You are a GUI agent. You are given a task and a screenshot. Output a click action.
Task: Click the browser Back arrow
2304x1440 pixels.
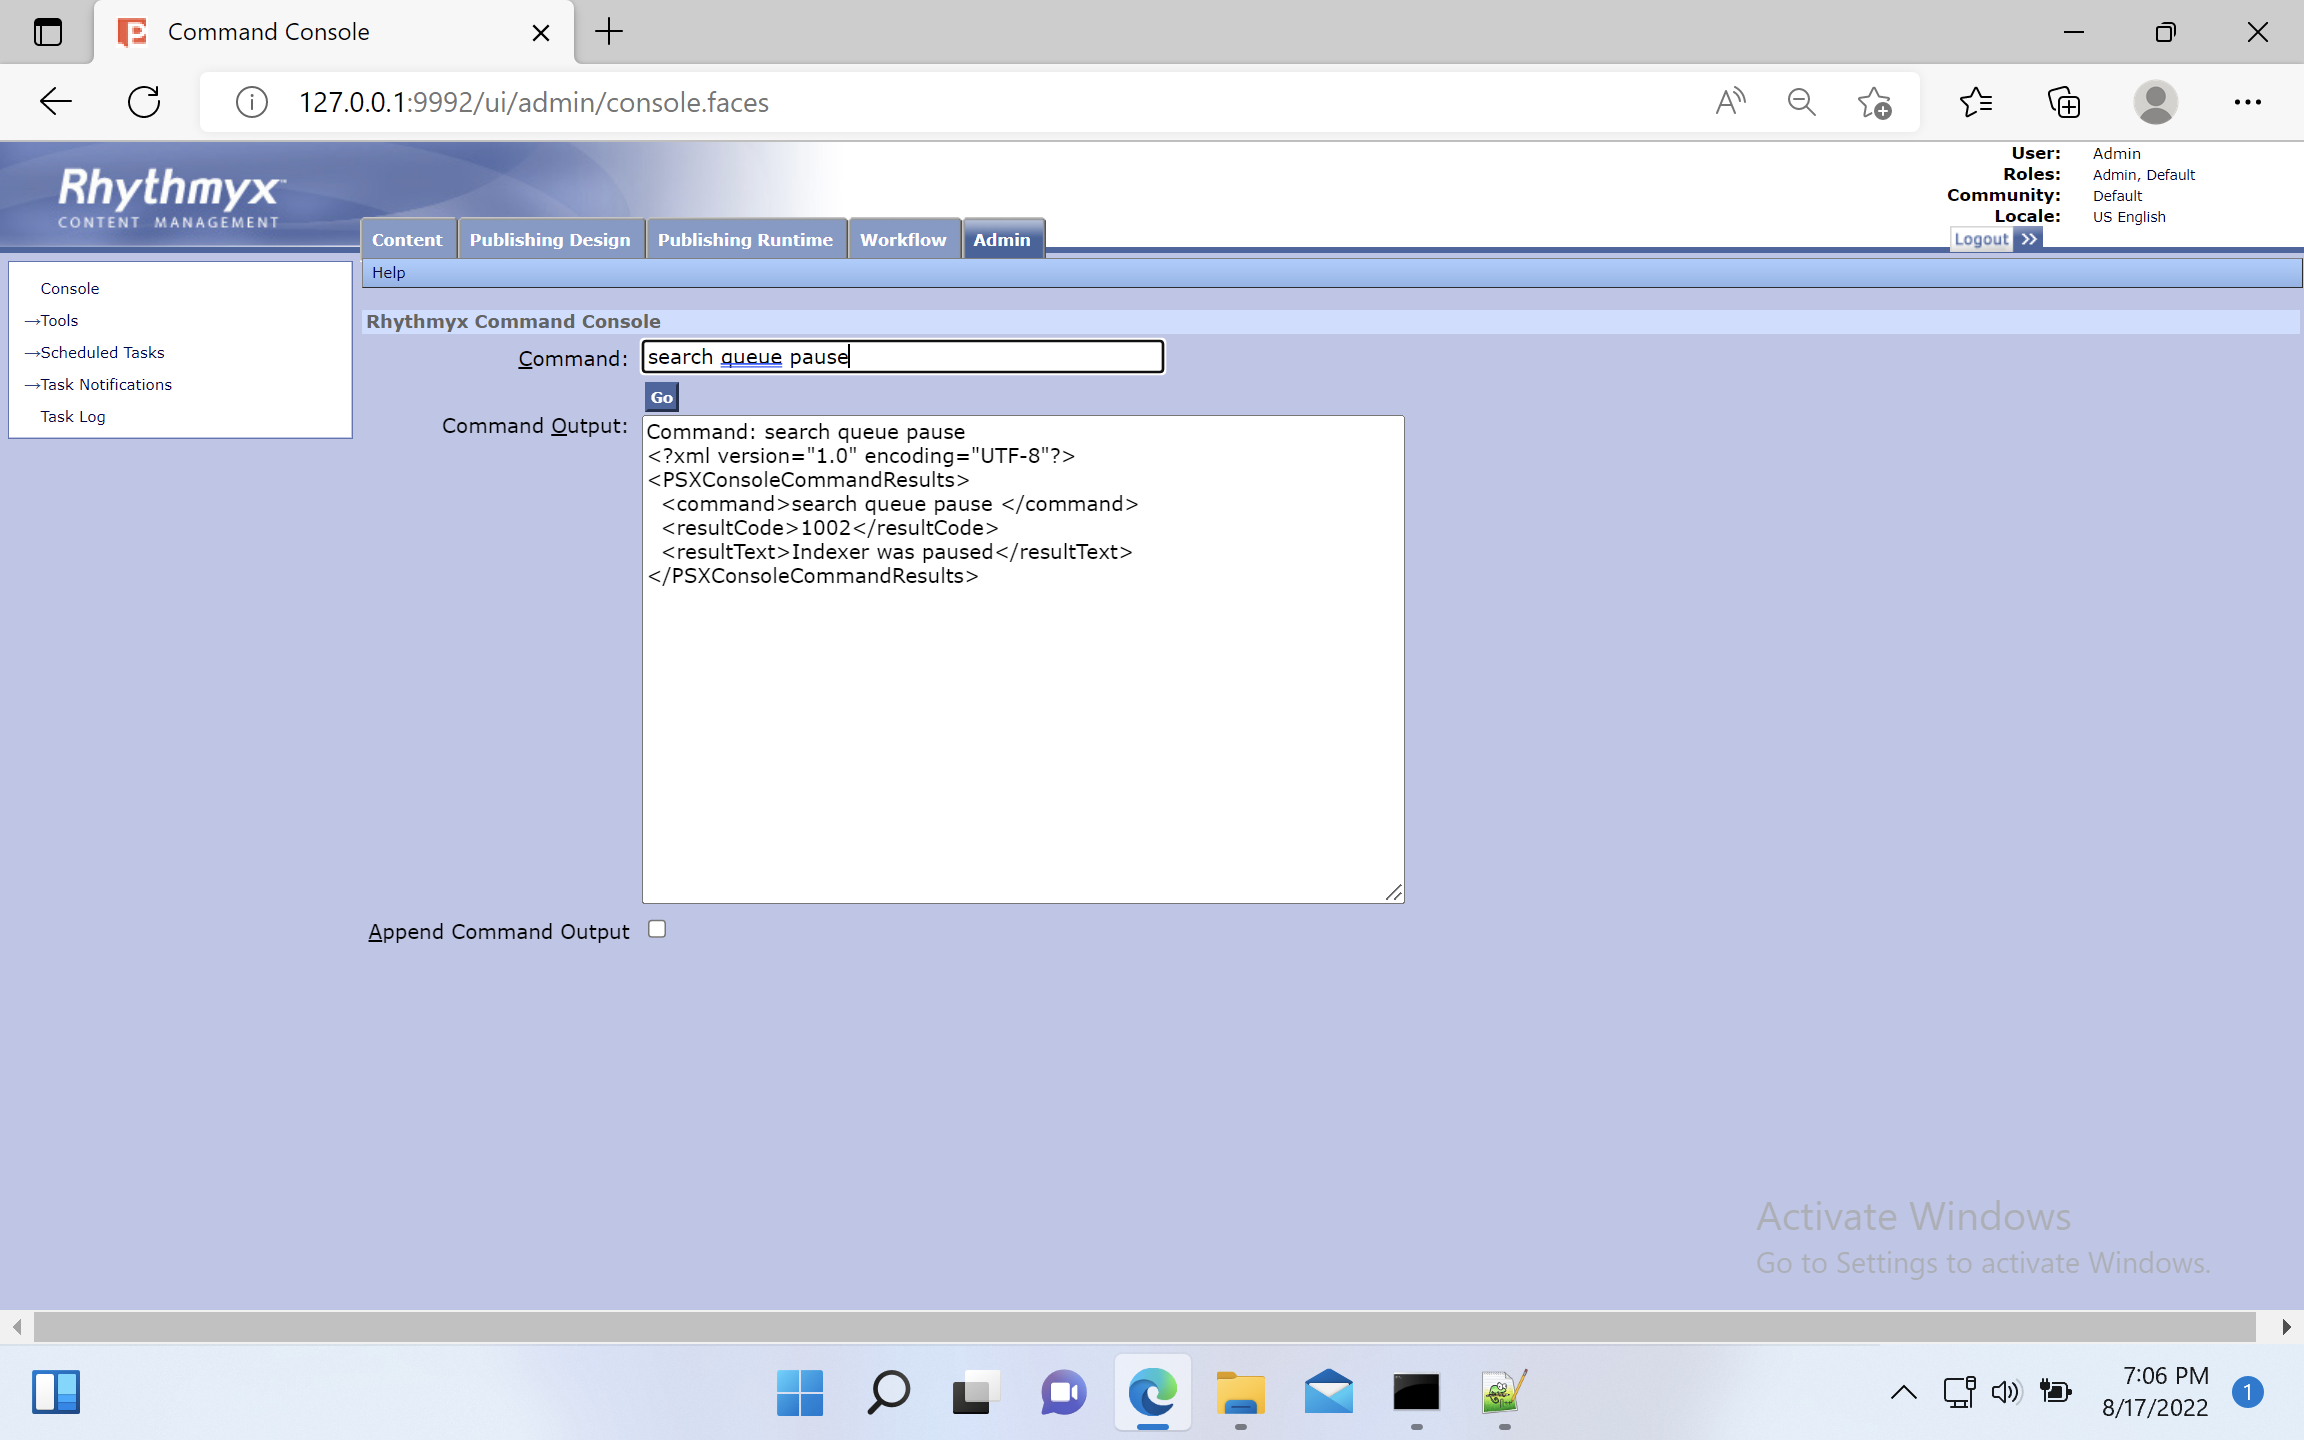coord(56,102)
